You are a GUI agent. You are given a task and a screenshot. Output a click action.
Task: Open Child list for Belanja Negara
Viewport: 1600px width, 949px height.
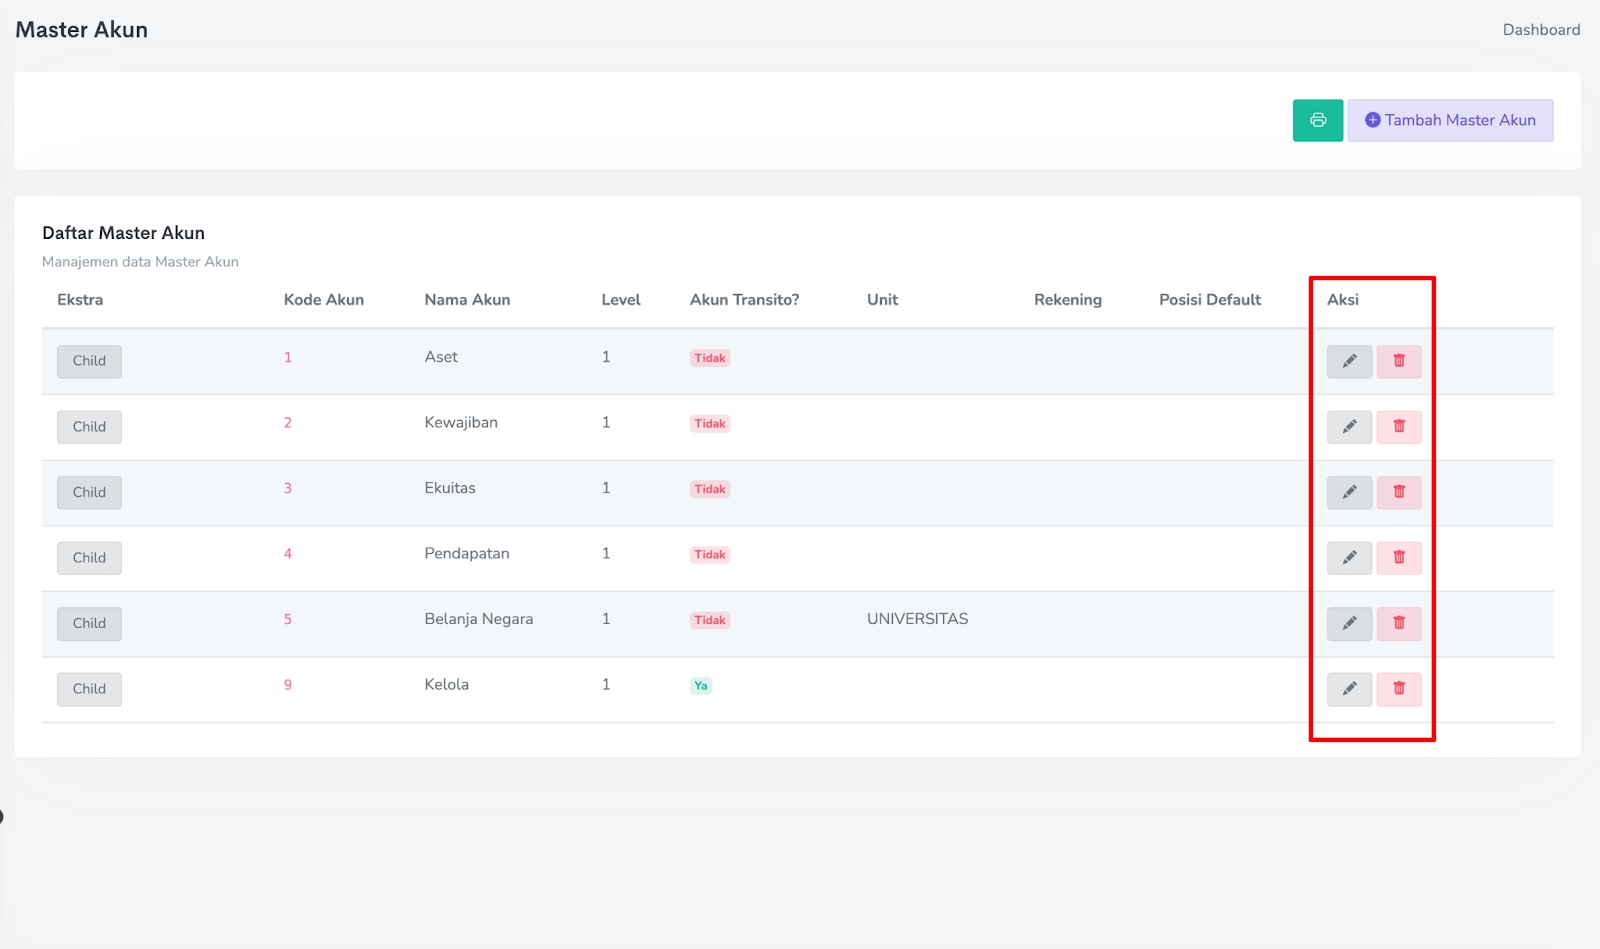point(89,624)
